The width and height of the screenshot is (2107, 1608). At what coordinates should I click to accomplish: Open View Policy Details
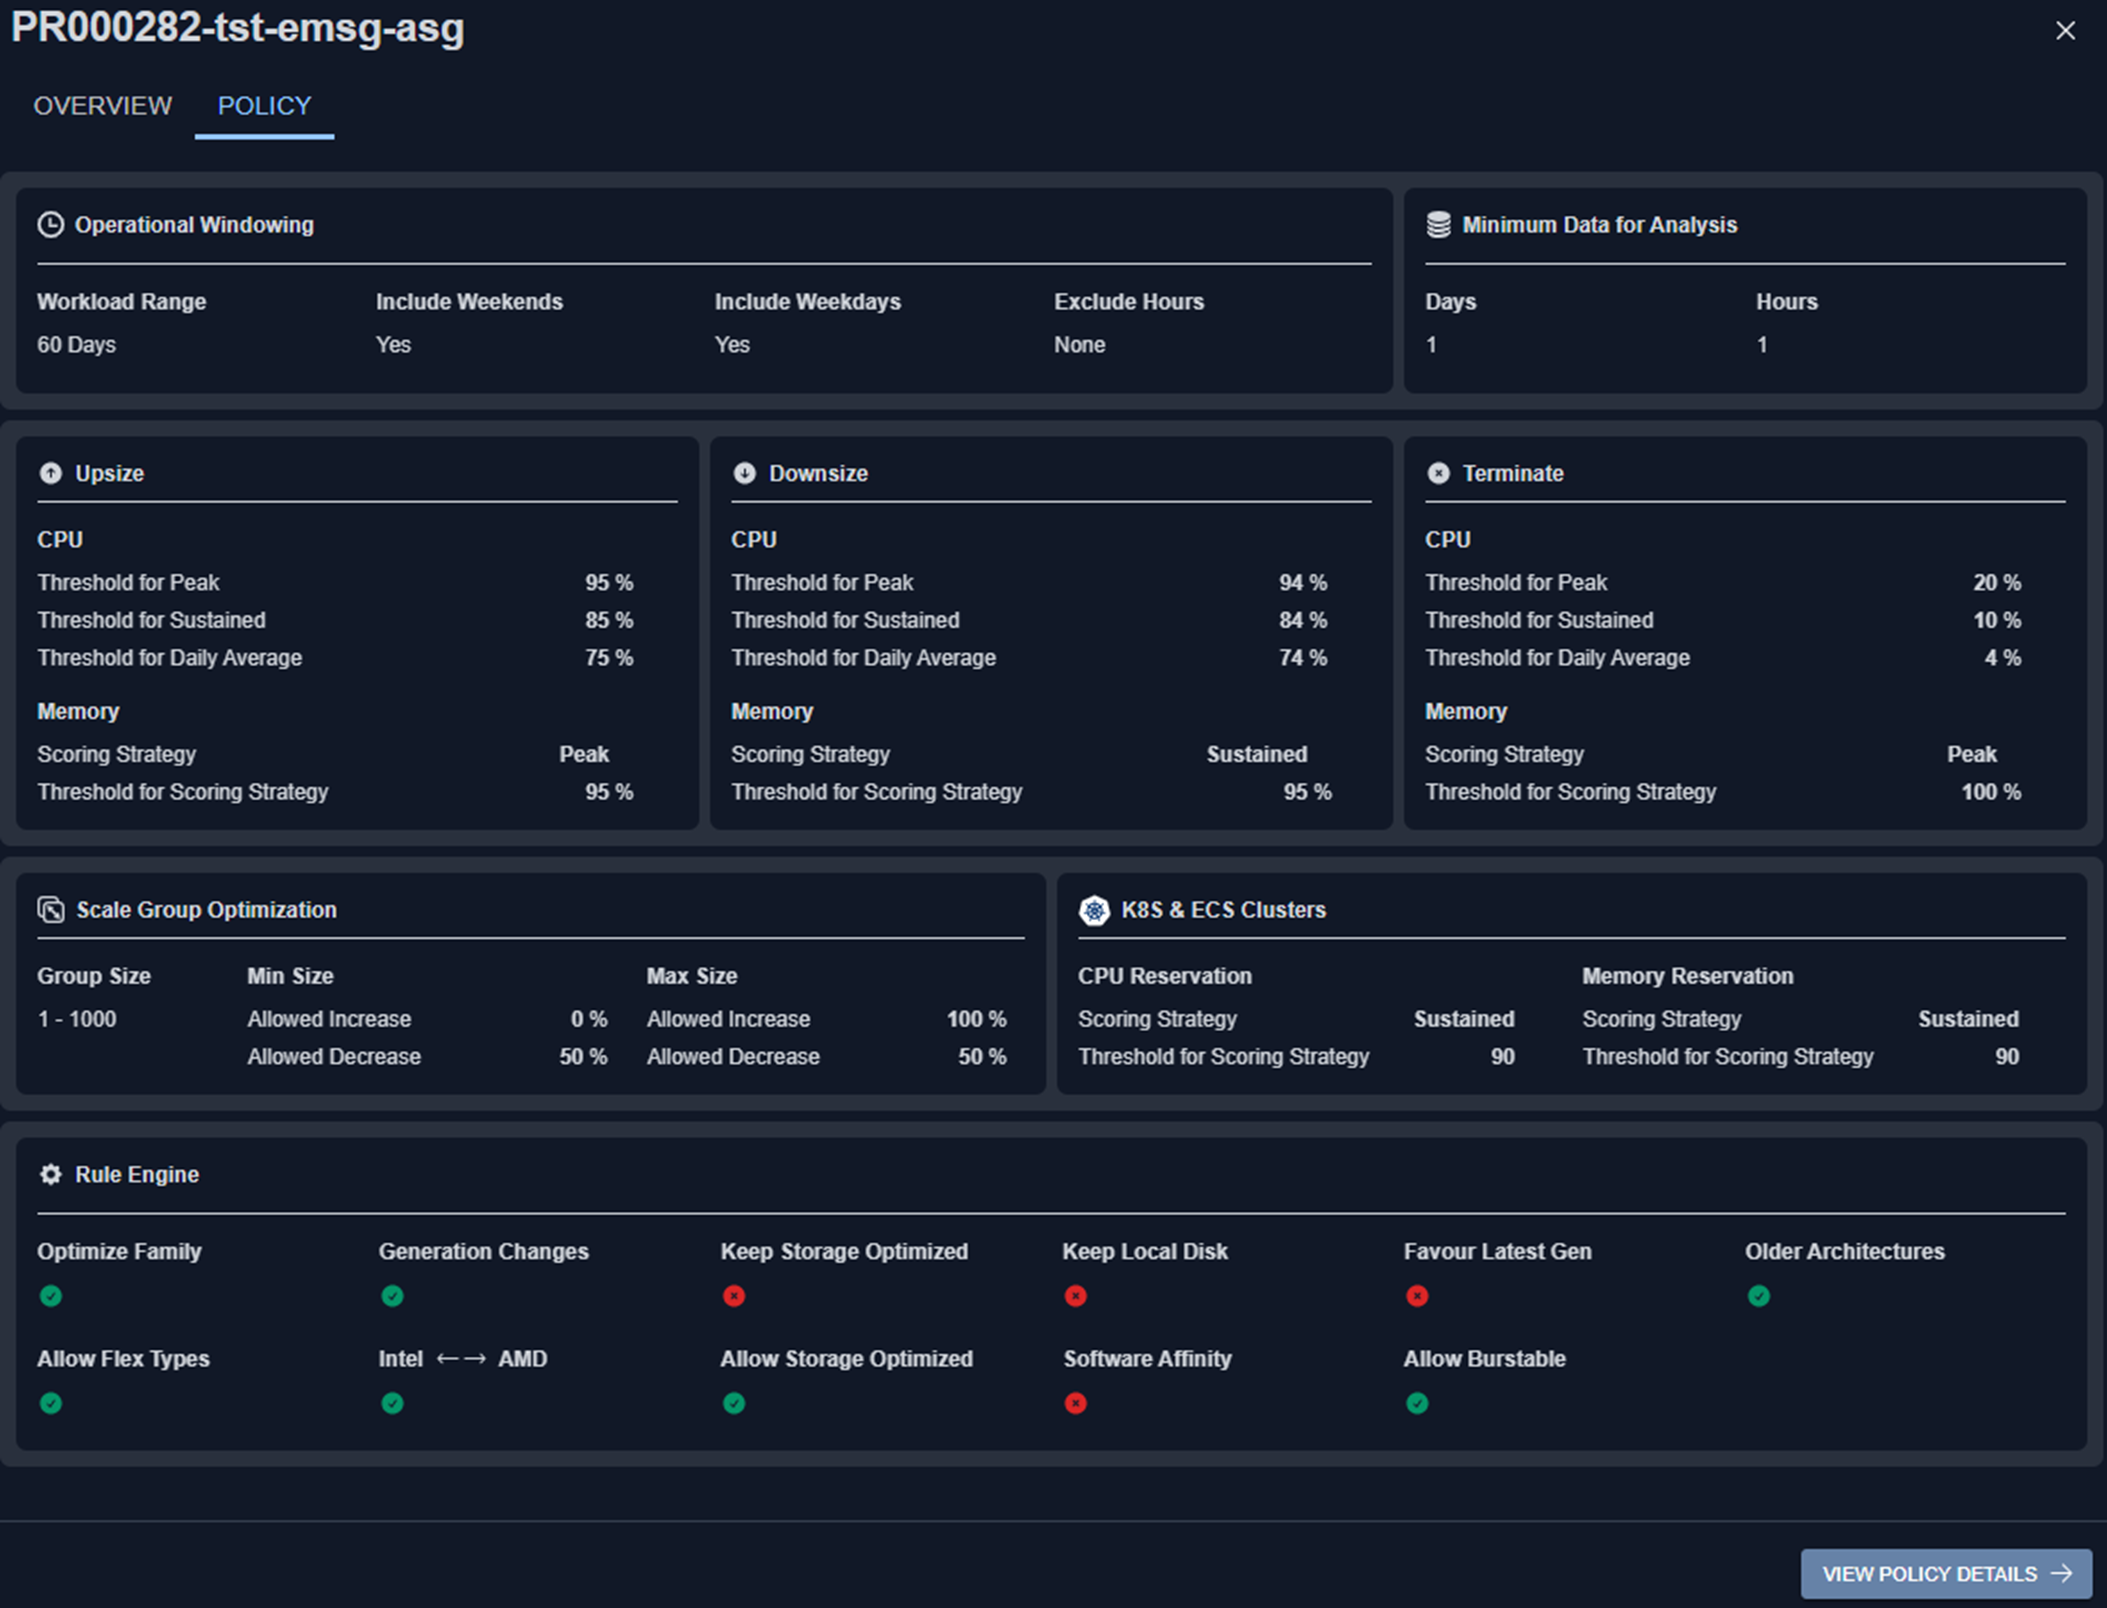[1945, 1573]
